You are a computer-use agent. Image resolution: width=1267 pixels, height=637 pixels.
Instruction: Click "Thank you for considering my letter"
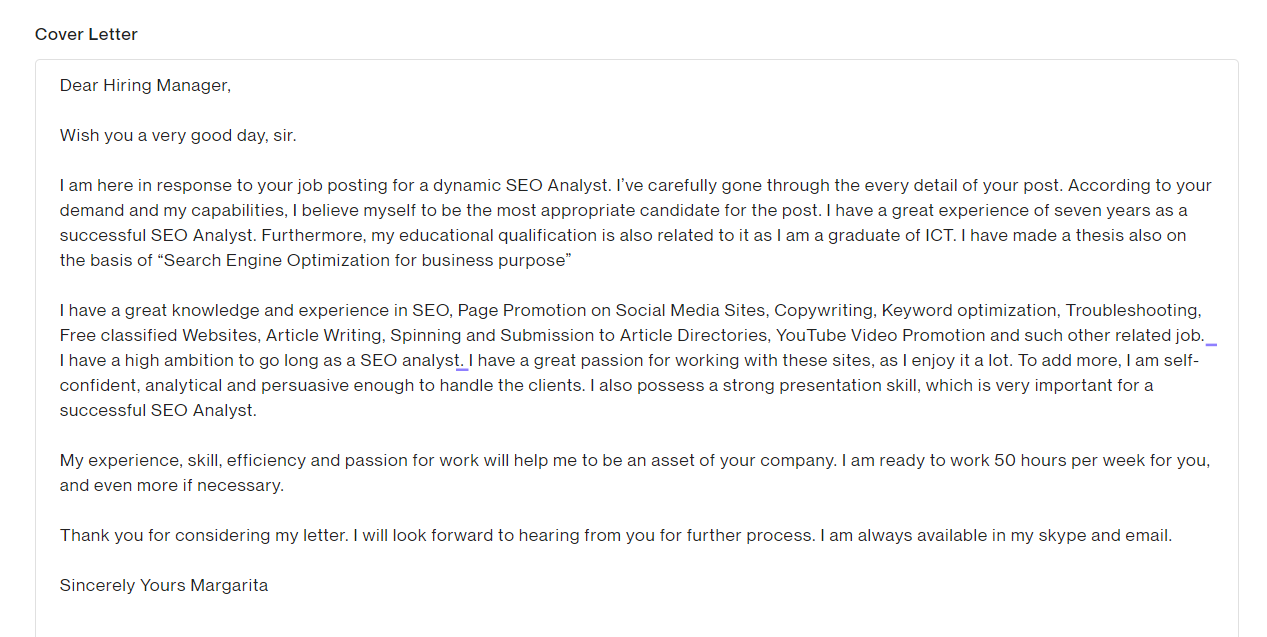coord(203,536)
